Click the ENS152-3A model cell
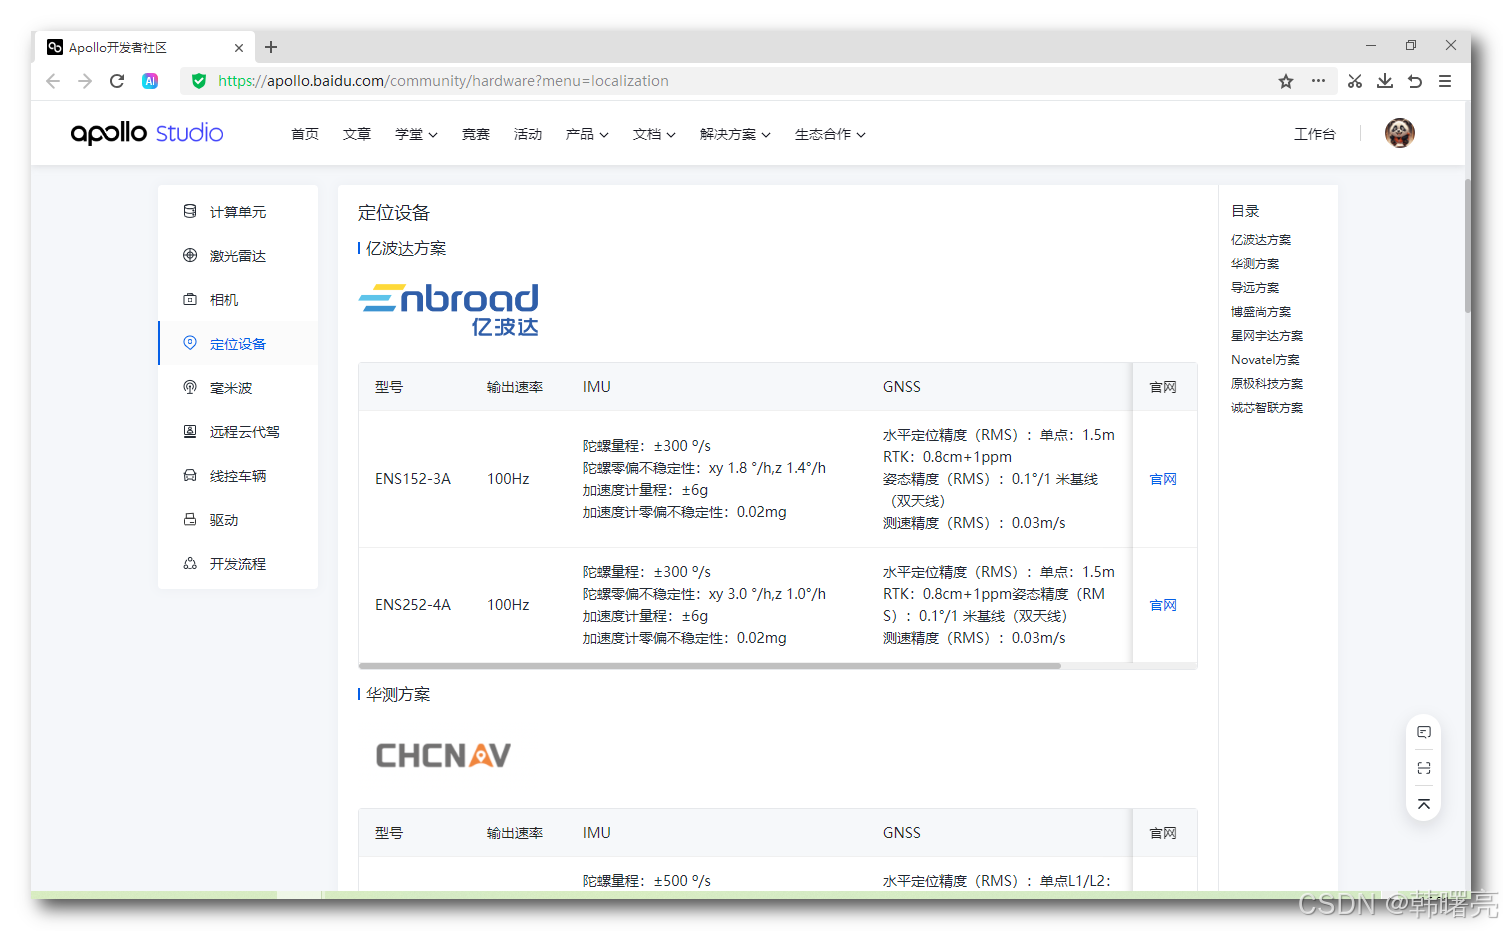The image size is (1503, 931). [x=413, y=479]
